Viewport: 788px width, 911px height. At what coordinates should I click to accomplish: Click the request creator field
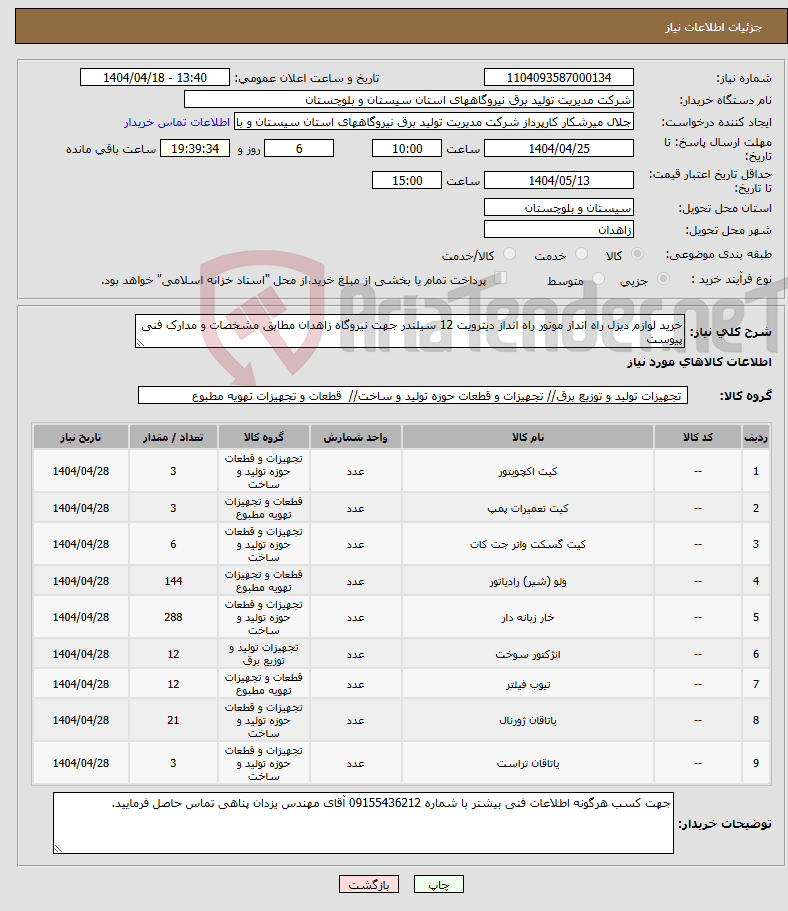[x=434, y=122]
